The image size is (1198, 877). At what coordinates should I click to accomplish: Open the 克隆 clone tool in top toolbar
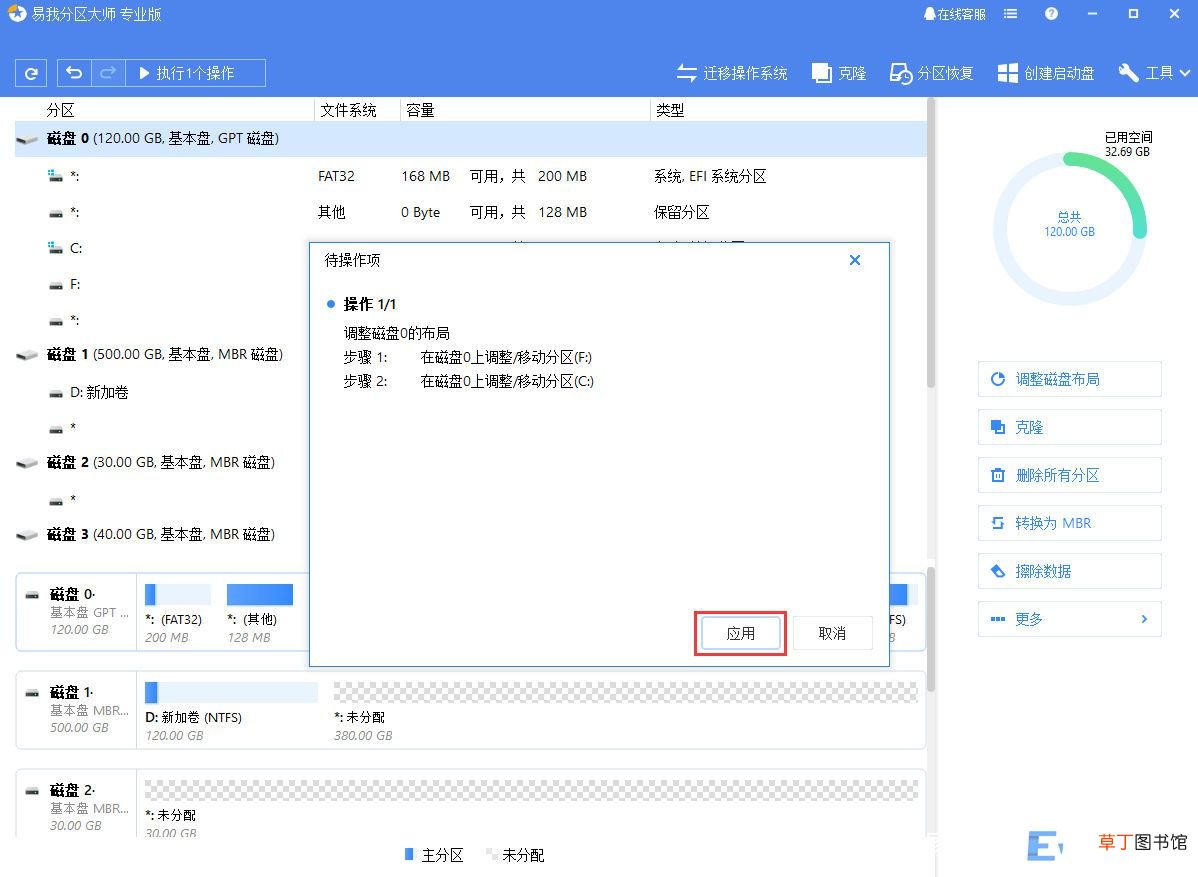(839, 73)
